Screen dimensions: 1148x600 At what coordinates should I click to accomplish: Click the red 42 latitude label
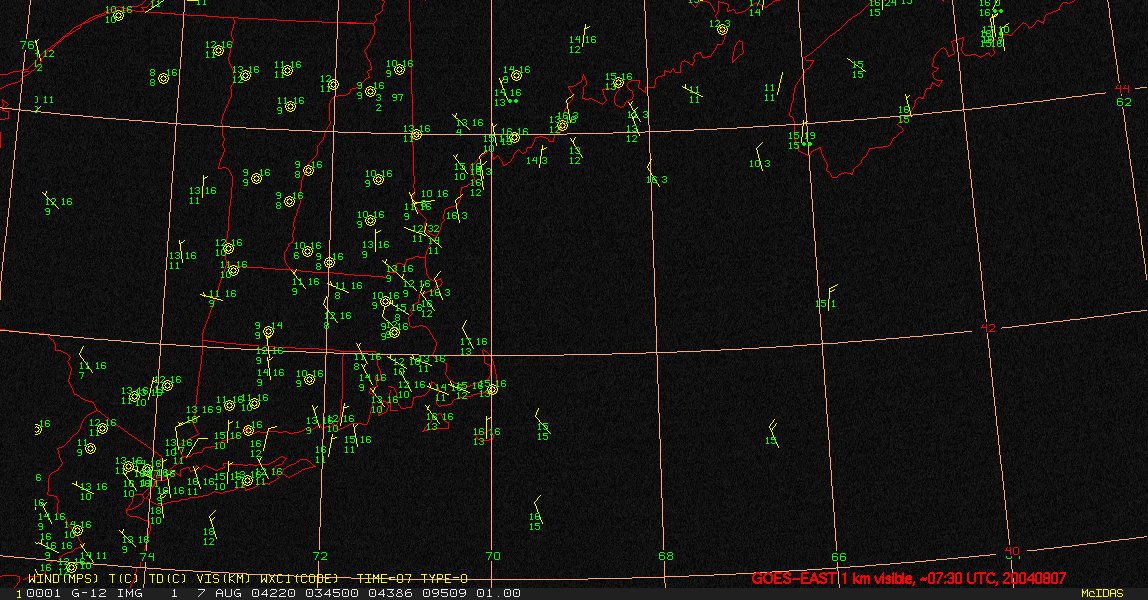click(988, 328)
